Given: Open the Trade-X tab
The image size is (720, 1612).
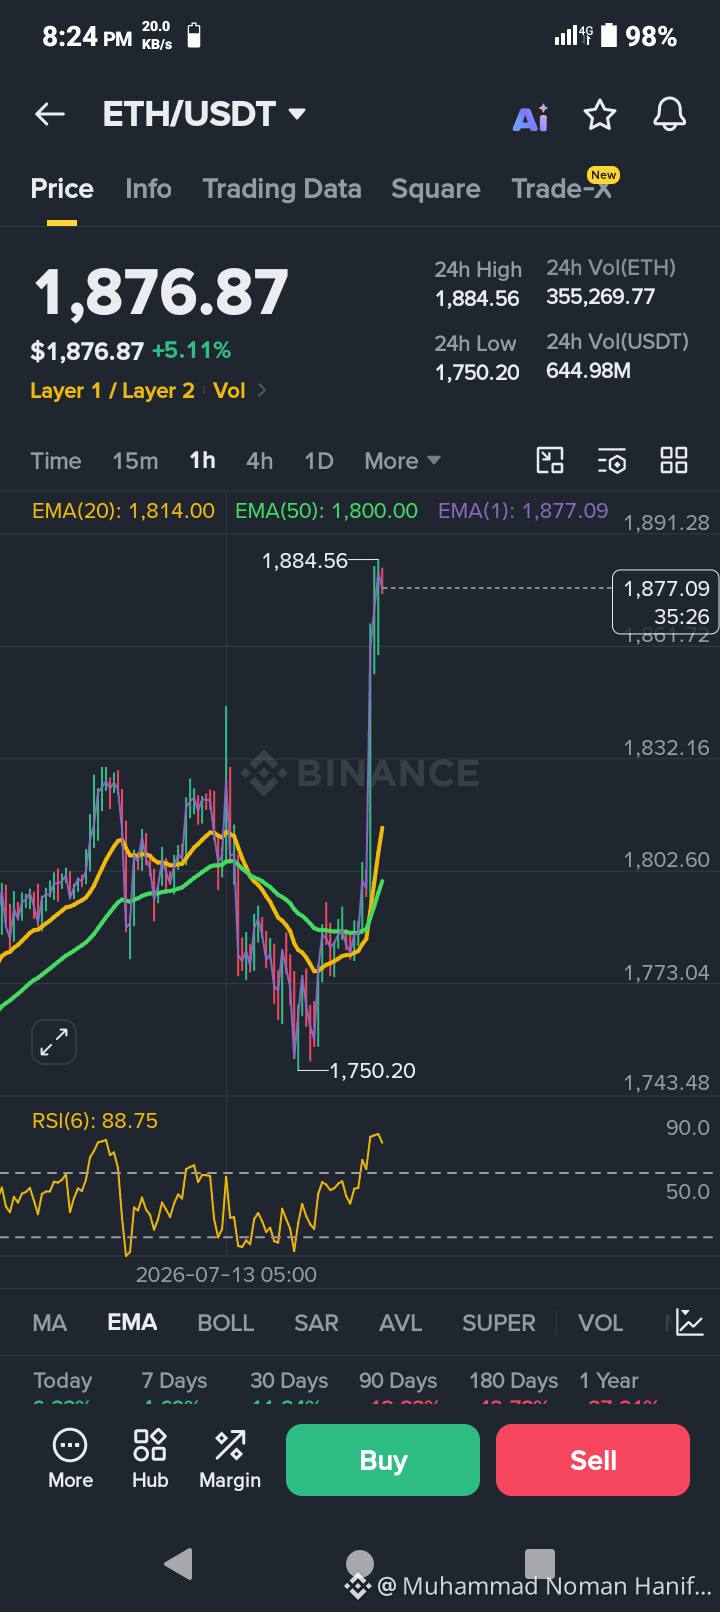Looking at the screenshot, I should tap(562, 189).
